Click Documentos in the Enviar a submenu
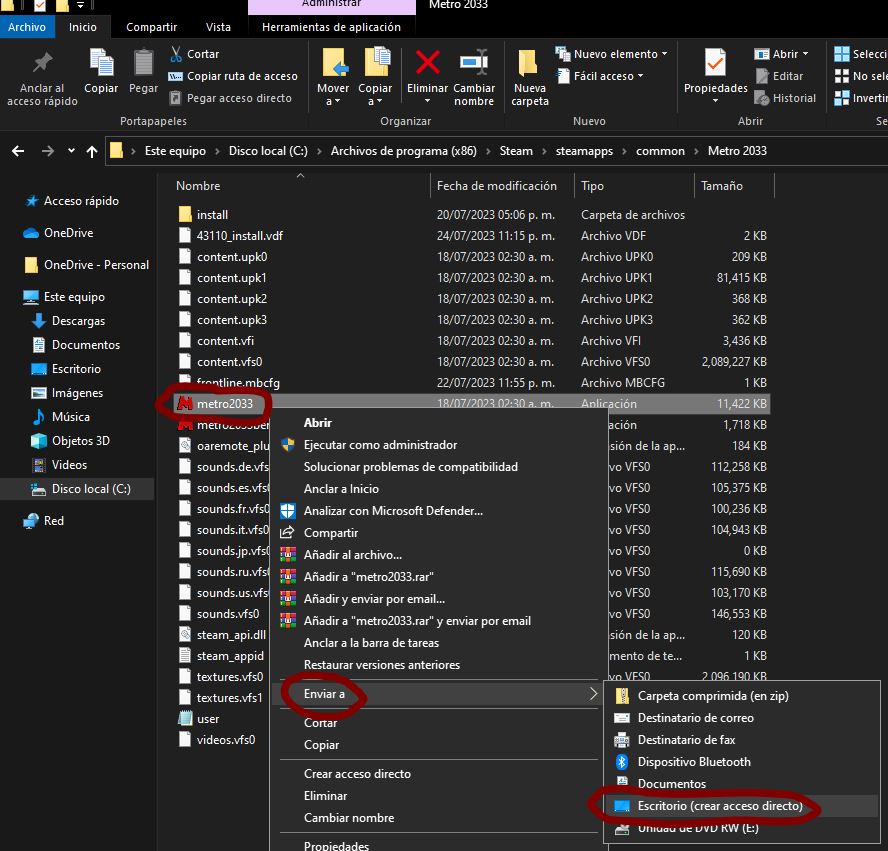Screen dimensions: 888x851 tap(672, 784)
